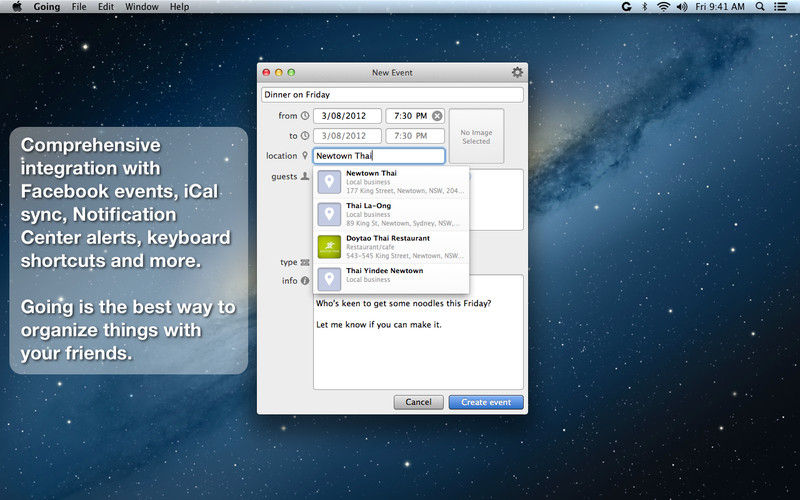
Task: Open the Window menu
Action: [x=142, y=7]
